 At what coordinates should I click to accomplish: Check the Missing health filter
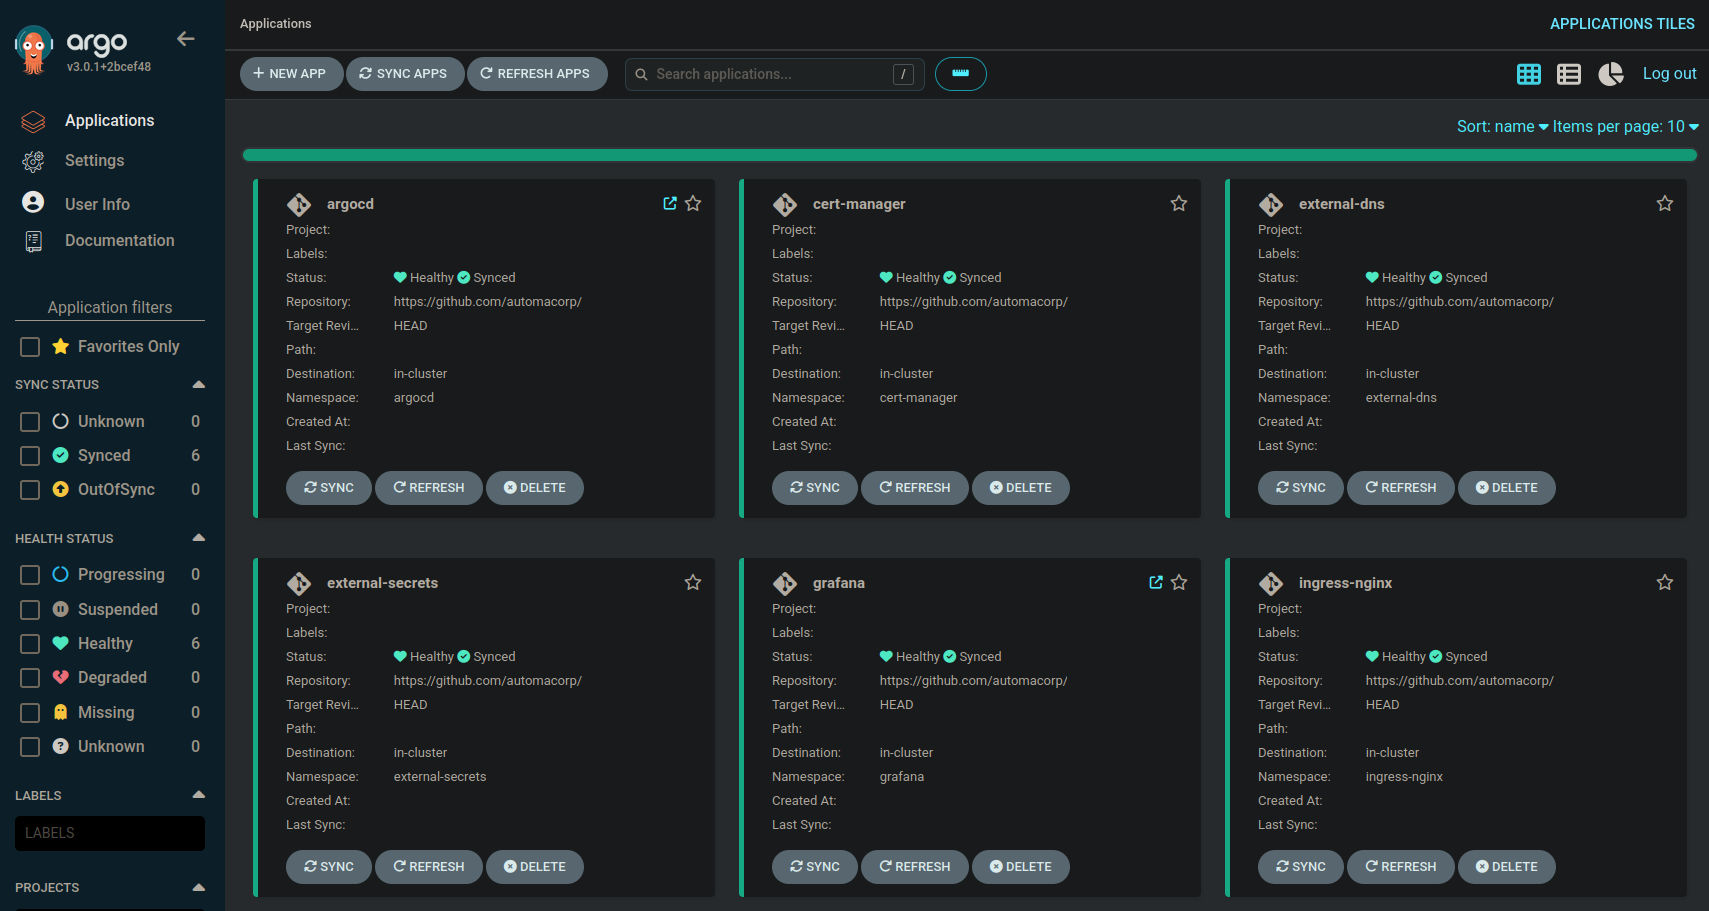pyautogui.click(x=30, y=713)
